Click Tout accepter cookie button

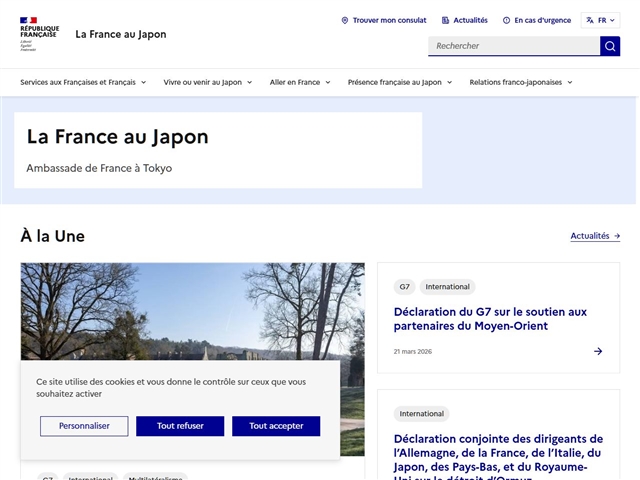[x=276, y=426]
